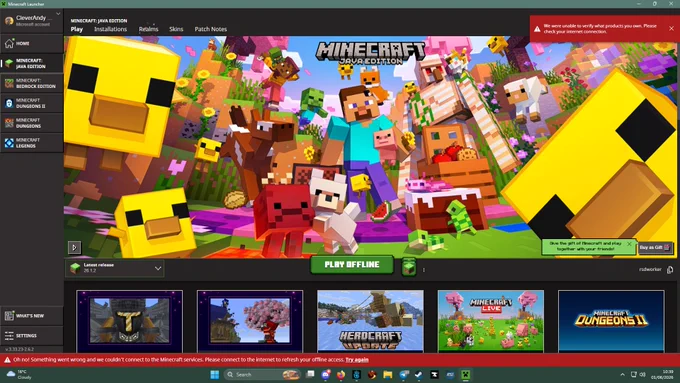Dismiss the product verification error notification
680x383 pixels.
[x=671, y=29]
